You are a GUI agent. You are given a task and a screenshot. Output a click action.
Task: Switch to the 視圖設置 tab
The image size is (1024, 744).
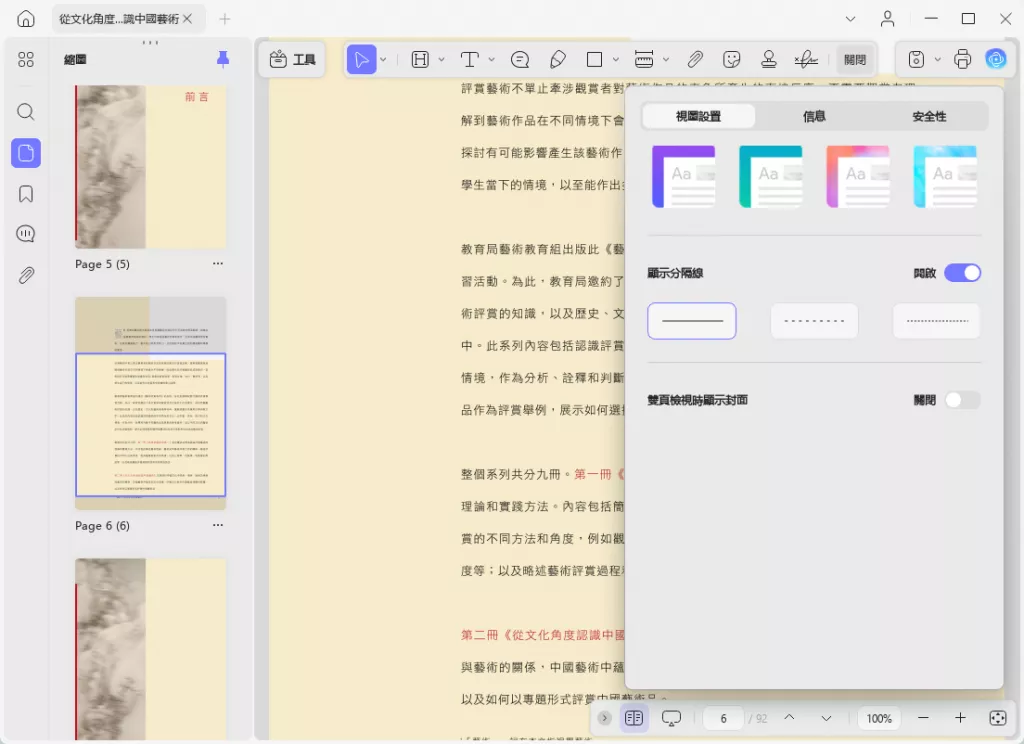pos(699,116)
